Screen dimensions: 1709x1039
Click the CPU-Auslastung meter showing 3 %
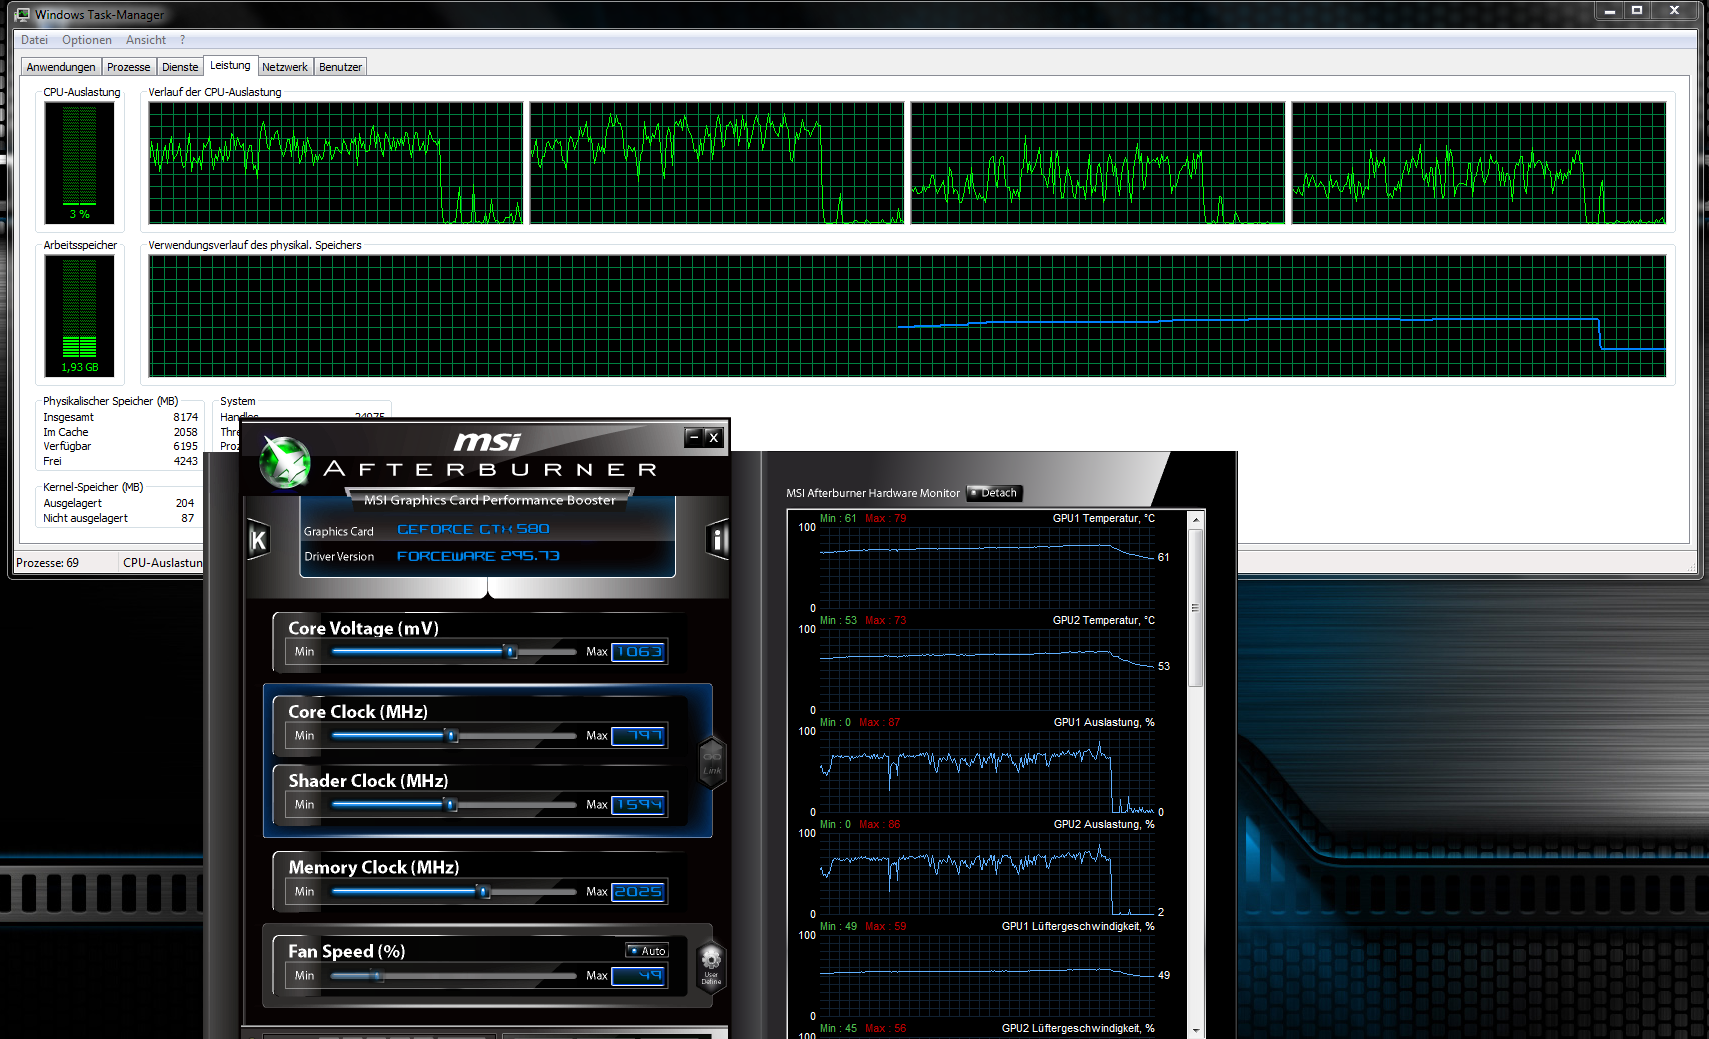tap(80, 163)
